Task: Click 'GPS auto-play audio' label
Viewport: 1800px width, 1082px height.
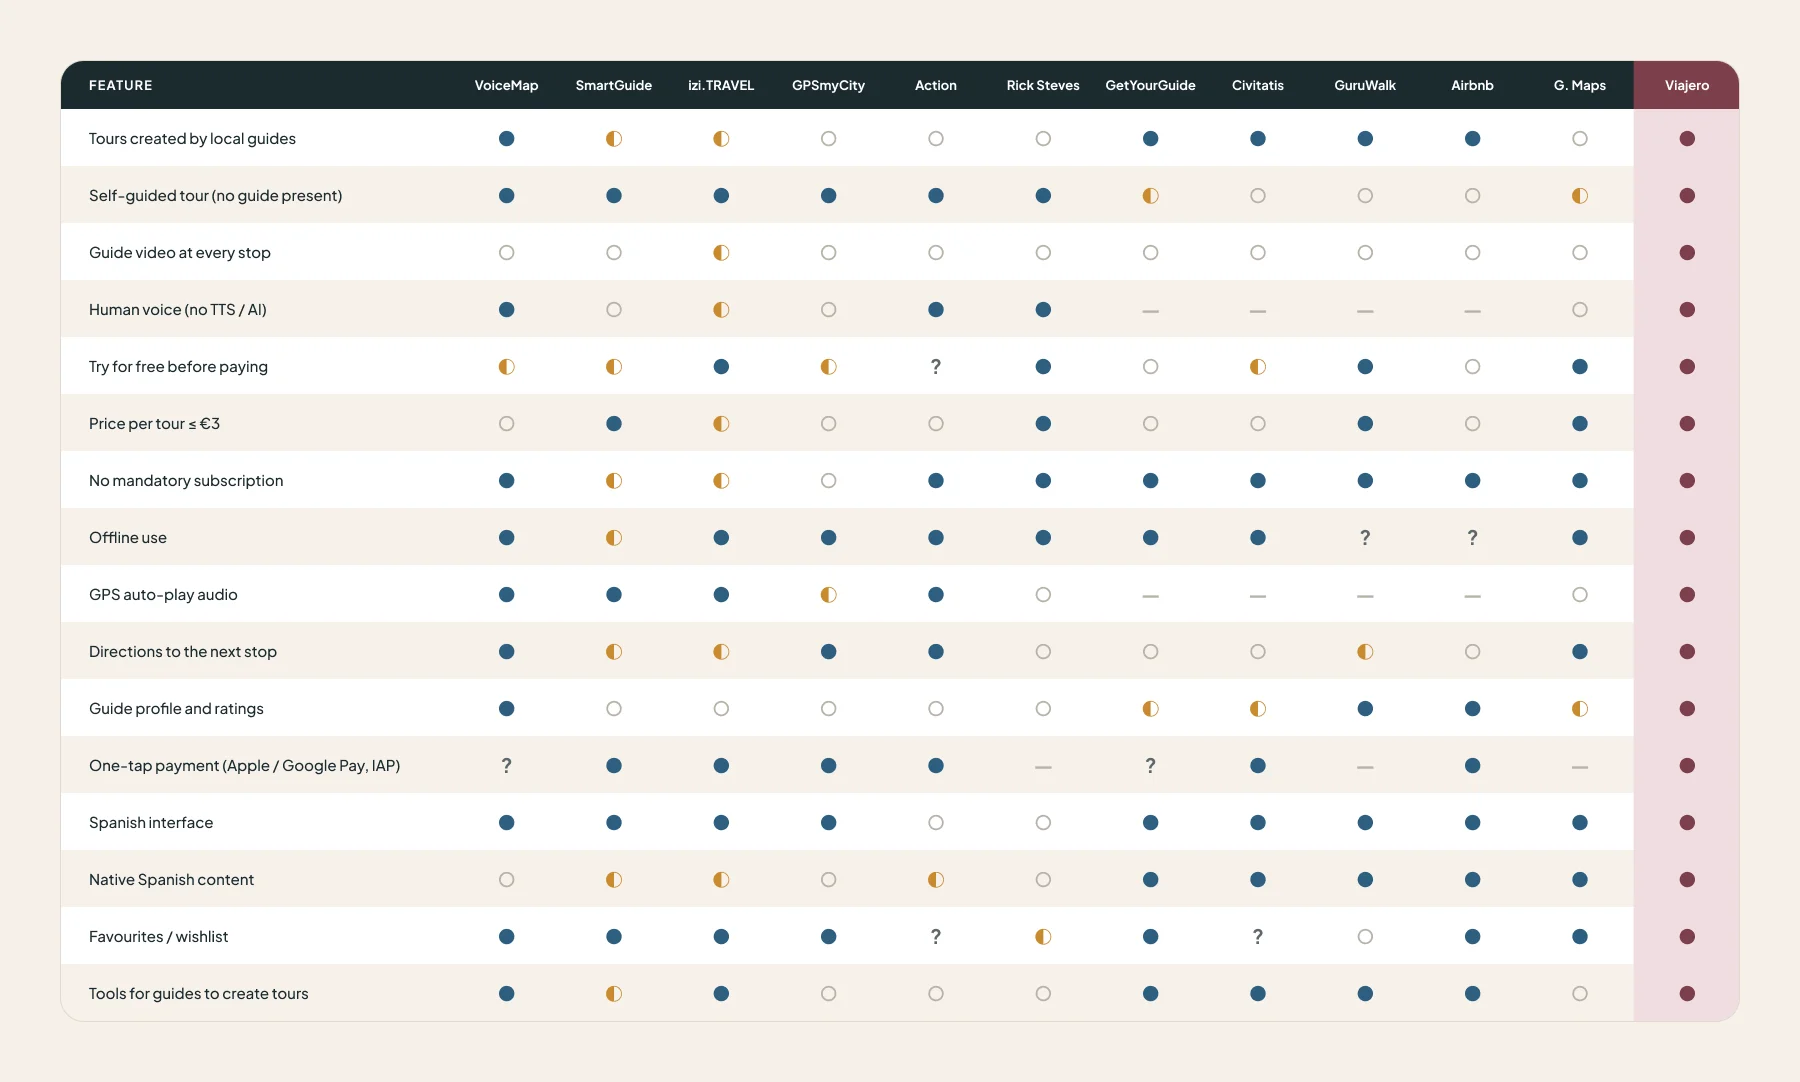Action: click(163, 595)
